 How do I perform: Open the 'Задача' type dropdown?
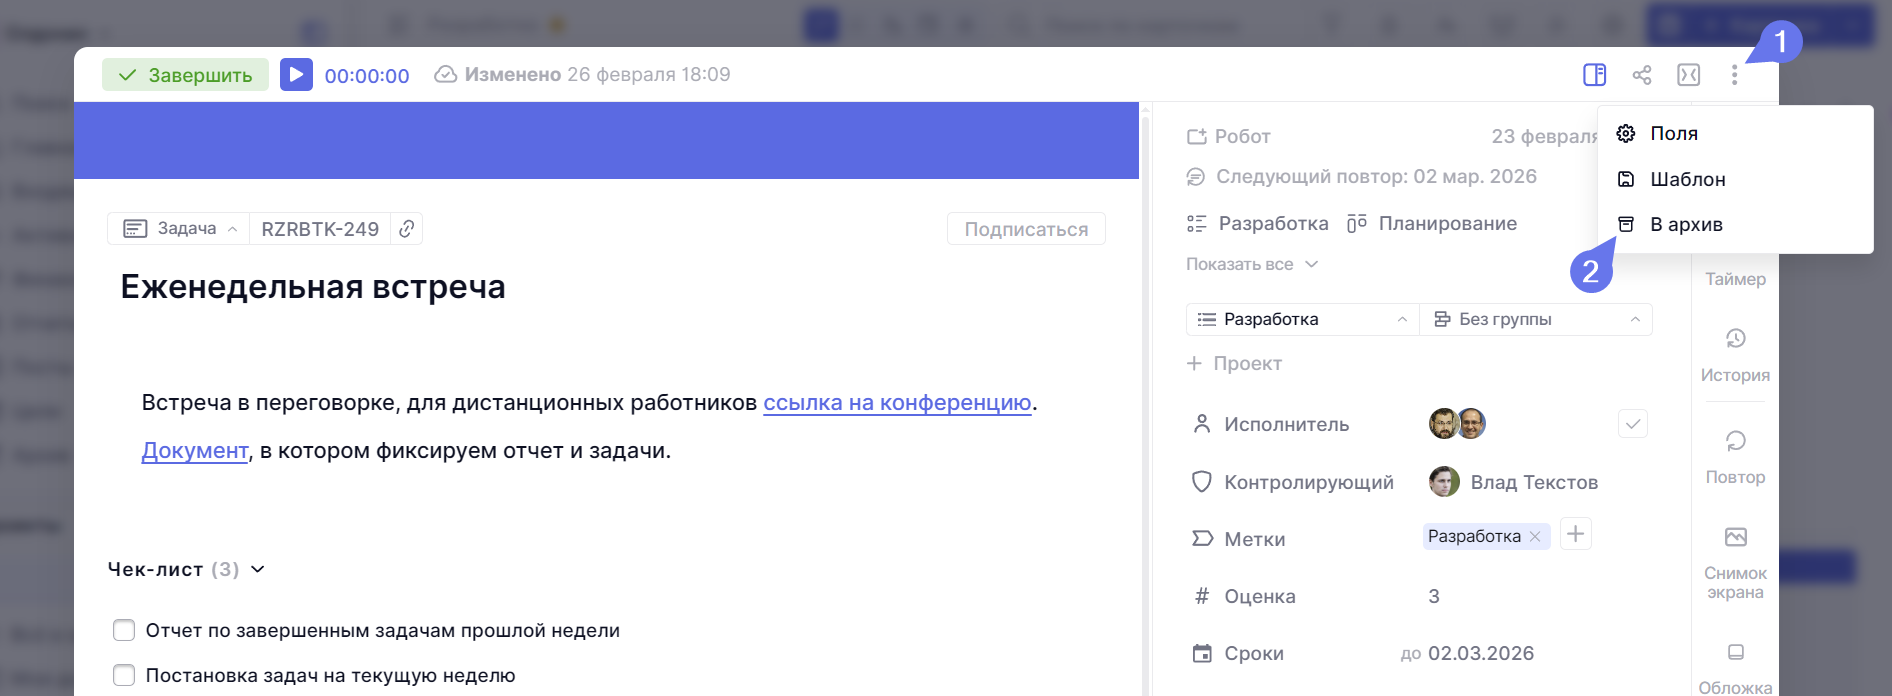coord(180,229)
